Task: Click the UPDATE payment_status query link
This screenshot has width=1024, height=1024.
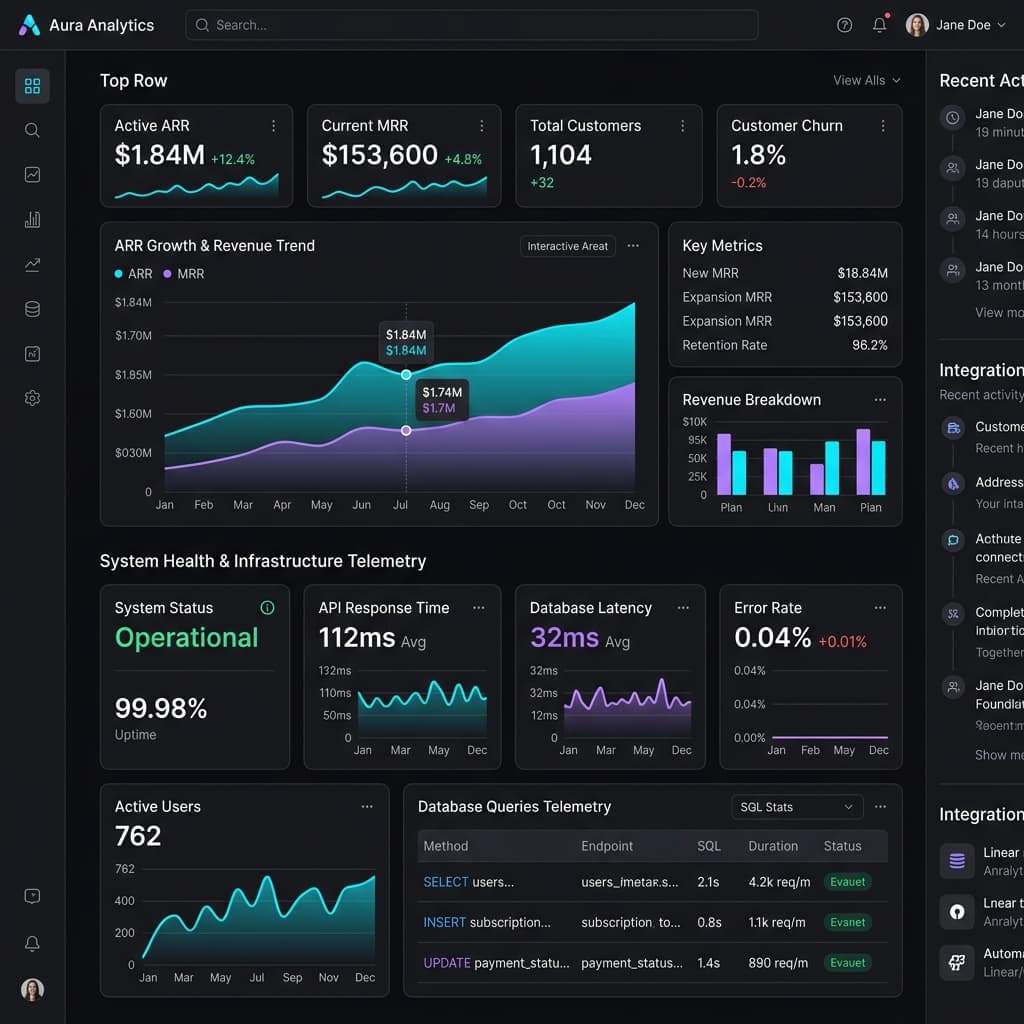Action: 496,963
